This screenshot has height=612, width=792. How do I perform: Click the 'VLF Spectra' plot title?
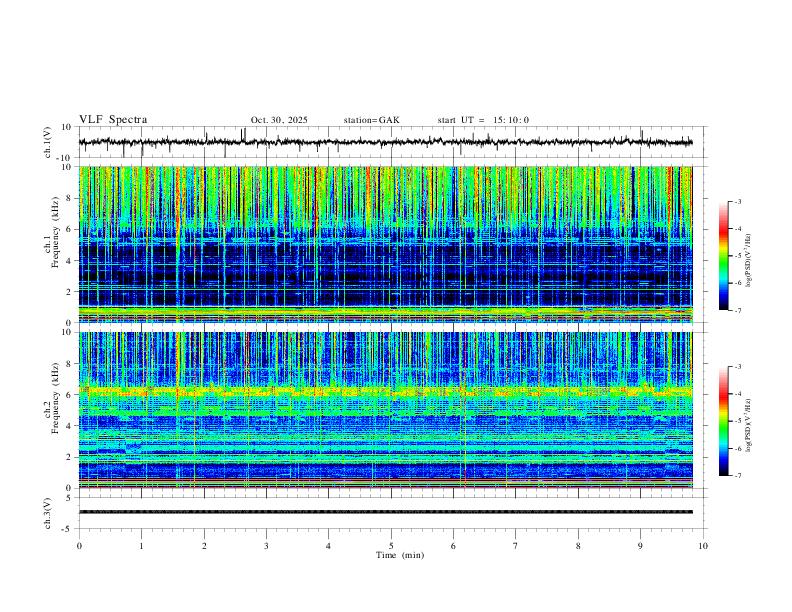pos(113,120)
